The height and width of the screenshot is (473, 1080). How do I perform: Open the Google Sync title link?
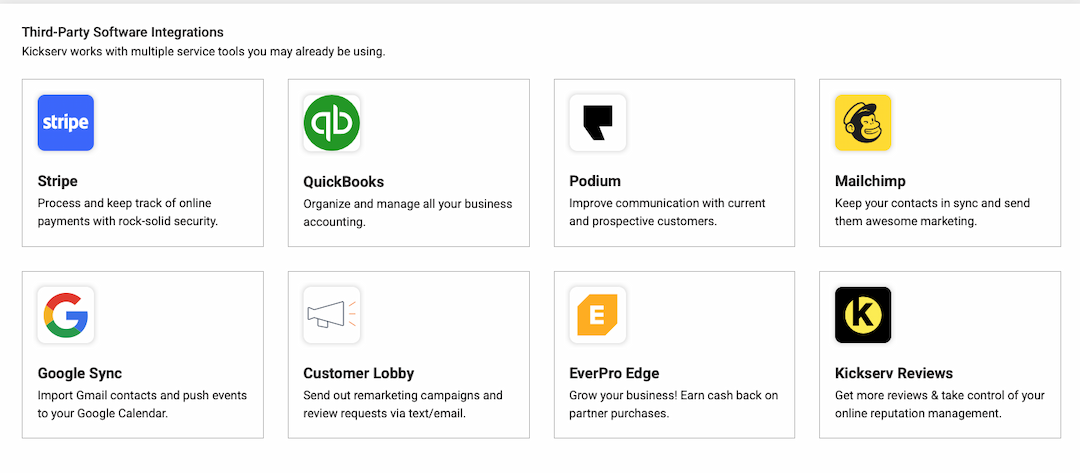point(80,373)
